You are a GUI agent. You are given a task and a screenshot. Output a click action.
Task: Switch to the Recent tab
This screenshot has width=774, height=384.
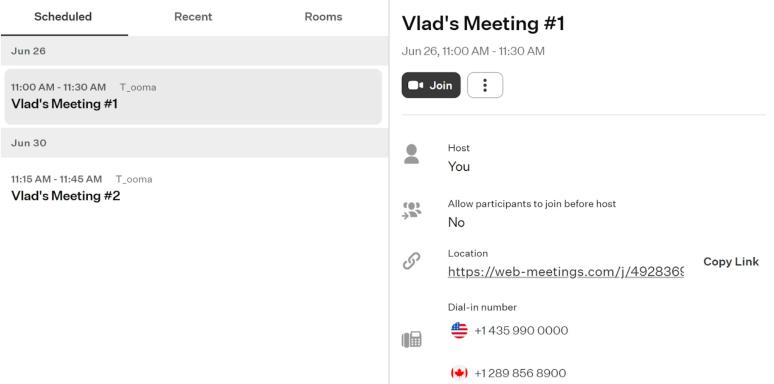193,17
